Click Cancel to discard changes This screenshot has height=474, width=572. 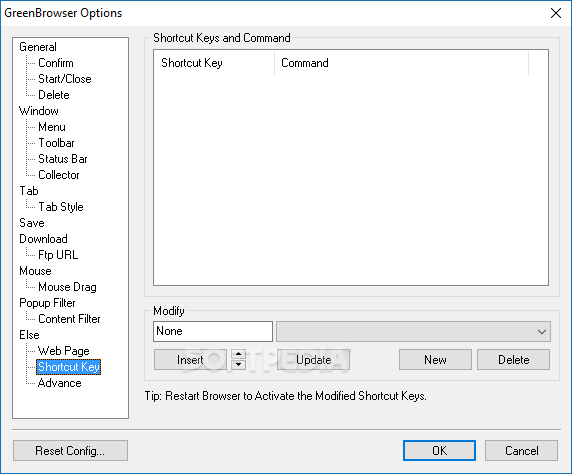pos(521,451)
